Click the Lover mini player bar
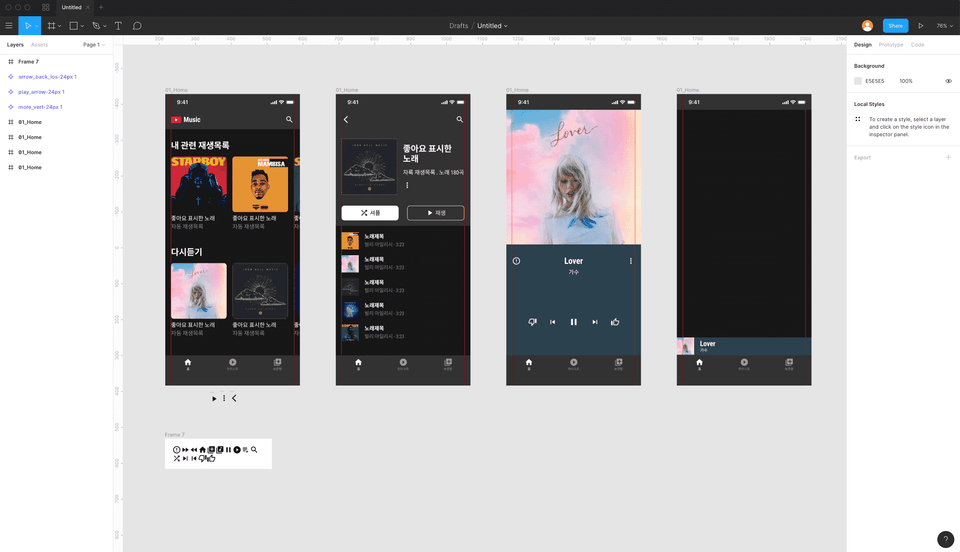 point(744,346)
